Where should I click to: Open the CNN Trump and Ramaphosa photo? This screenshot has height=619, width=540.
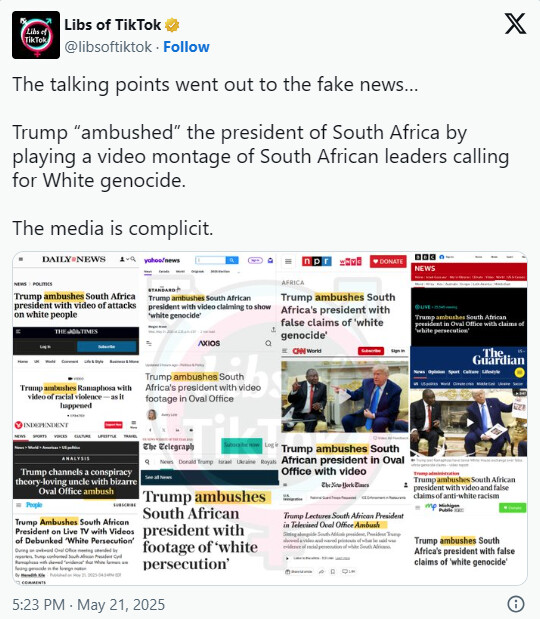click(345, 397)
